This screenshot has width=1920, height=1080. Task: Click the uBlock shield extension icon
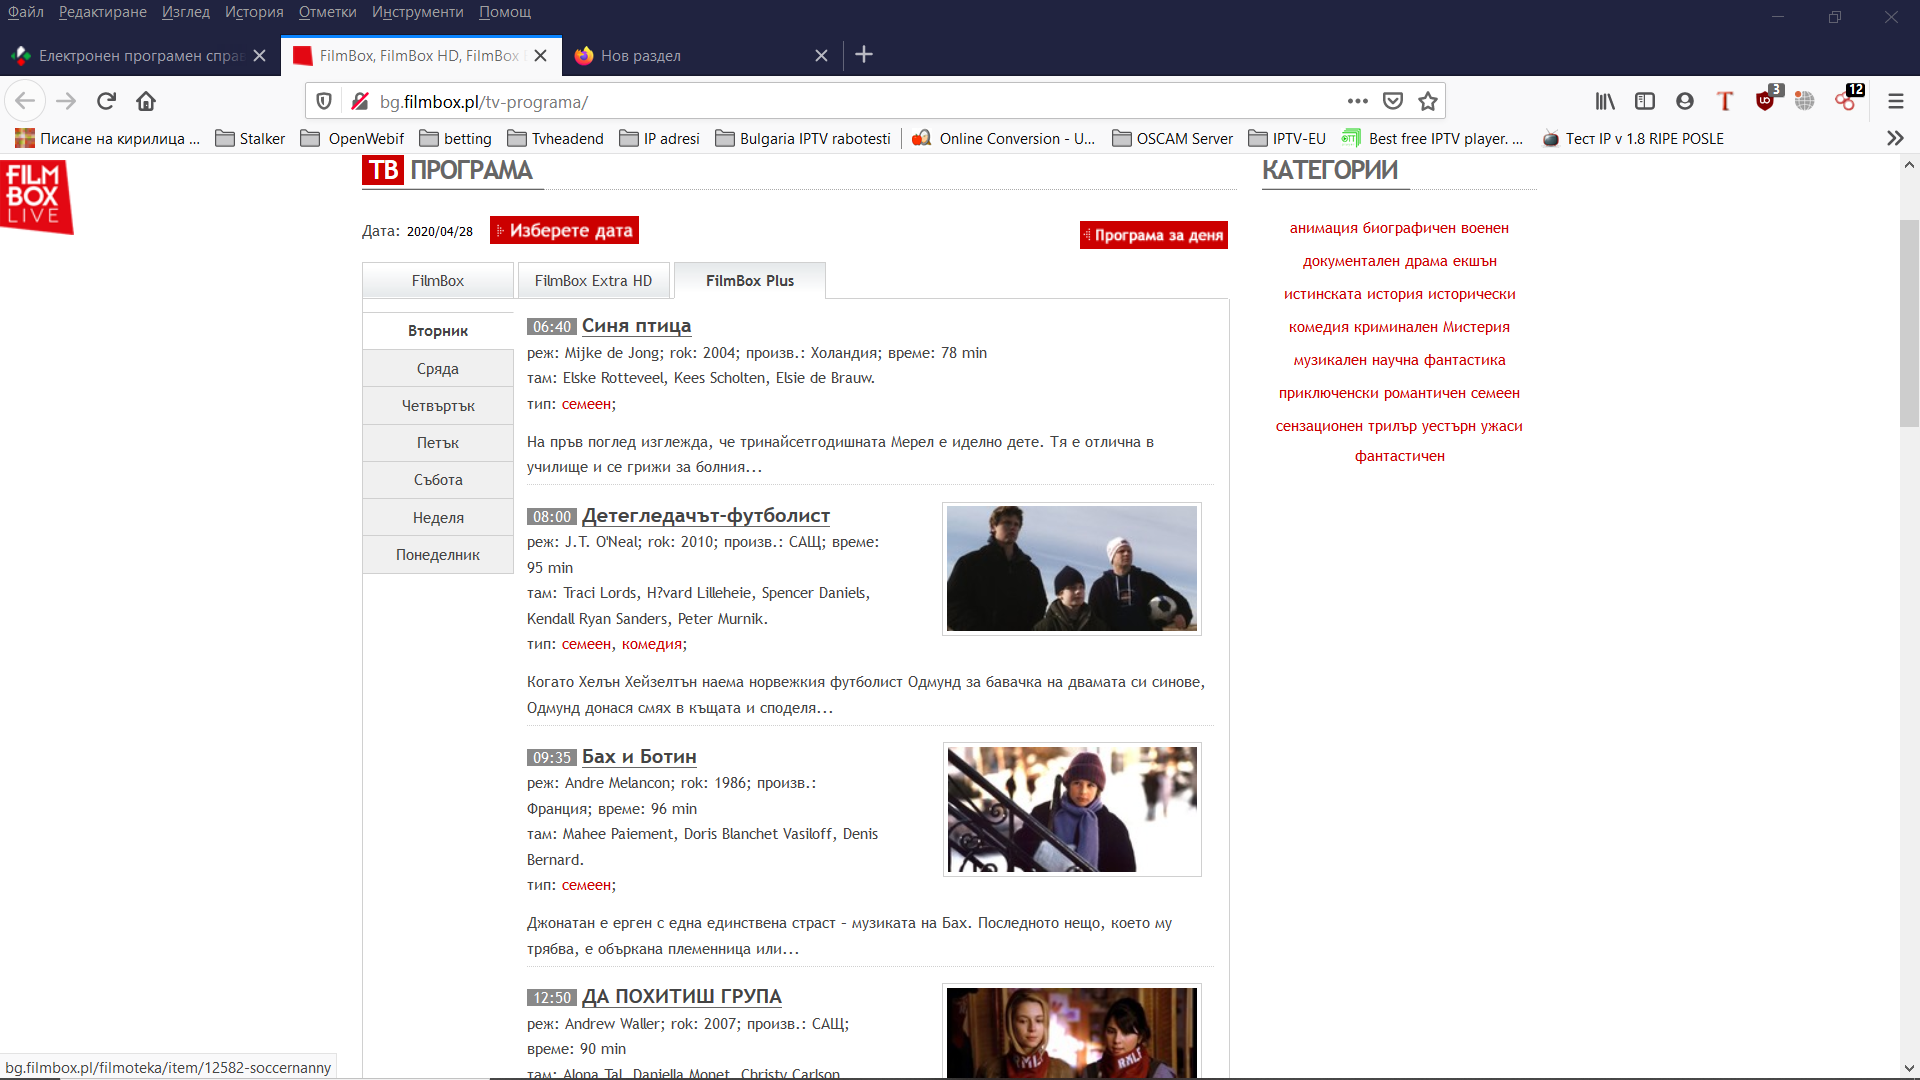pos(1765,101)
